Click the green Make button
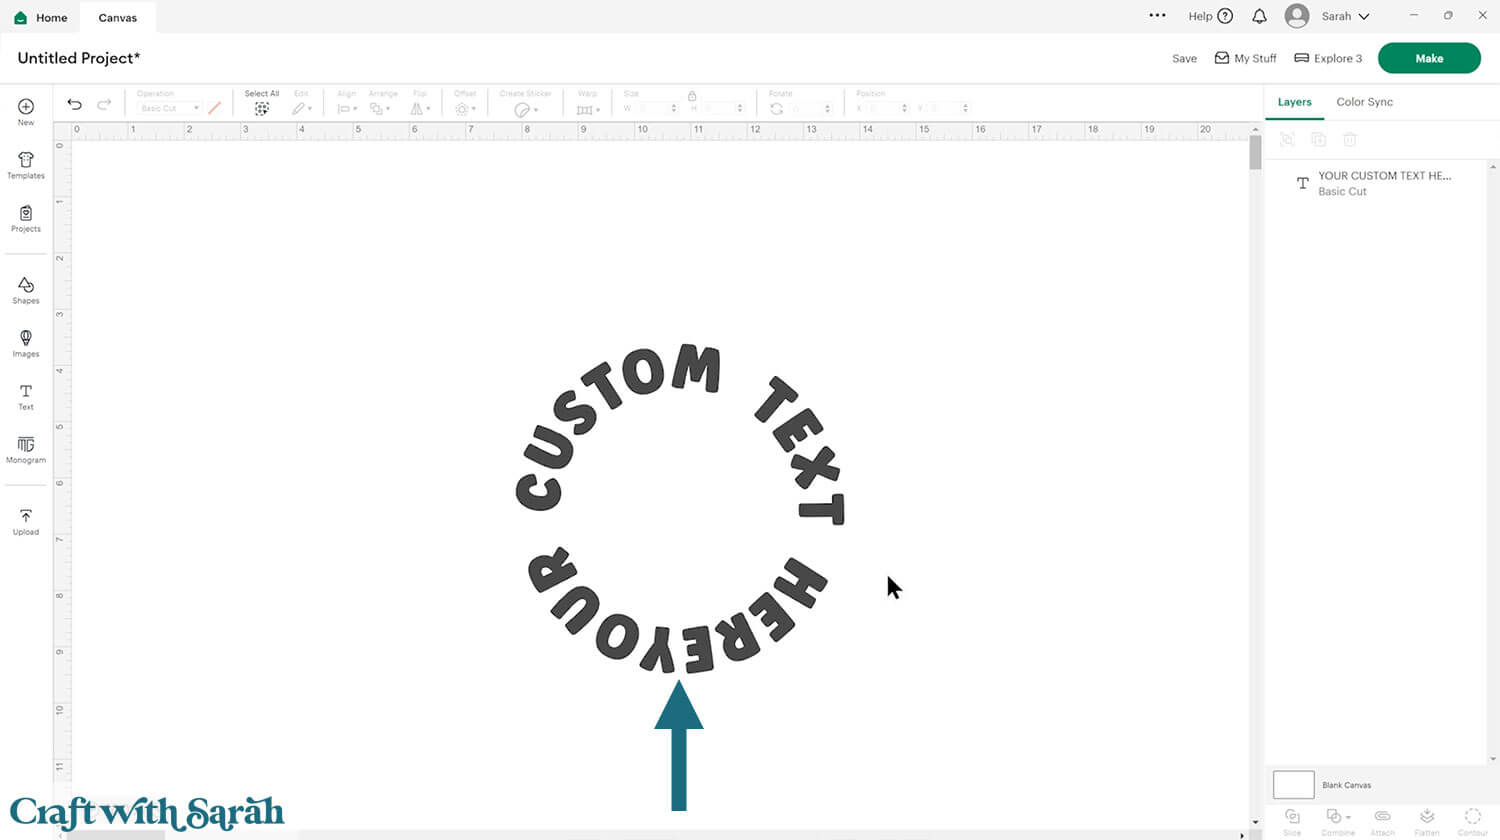1500x840 pixels. [1429, 58]
